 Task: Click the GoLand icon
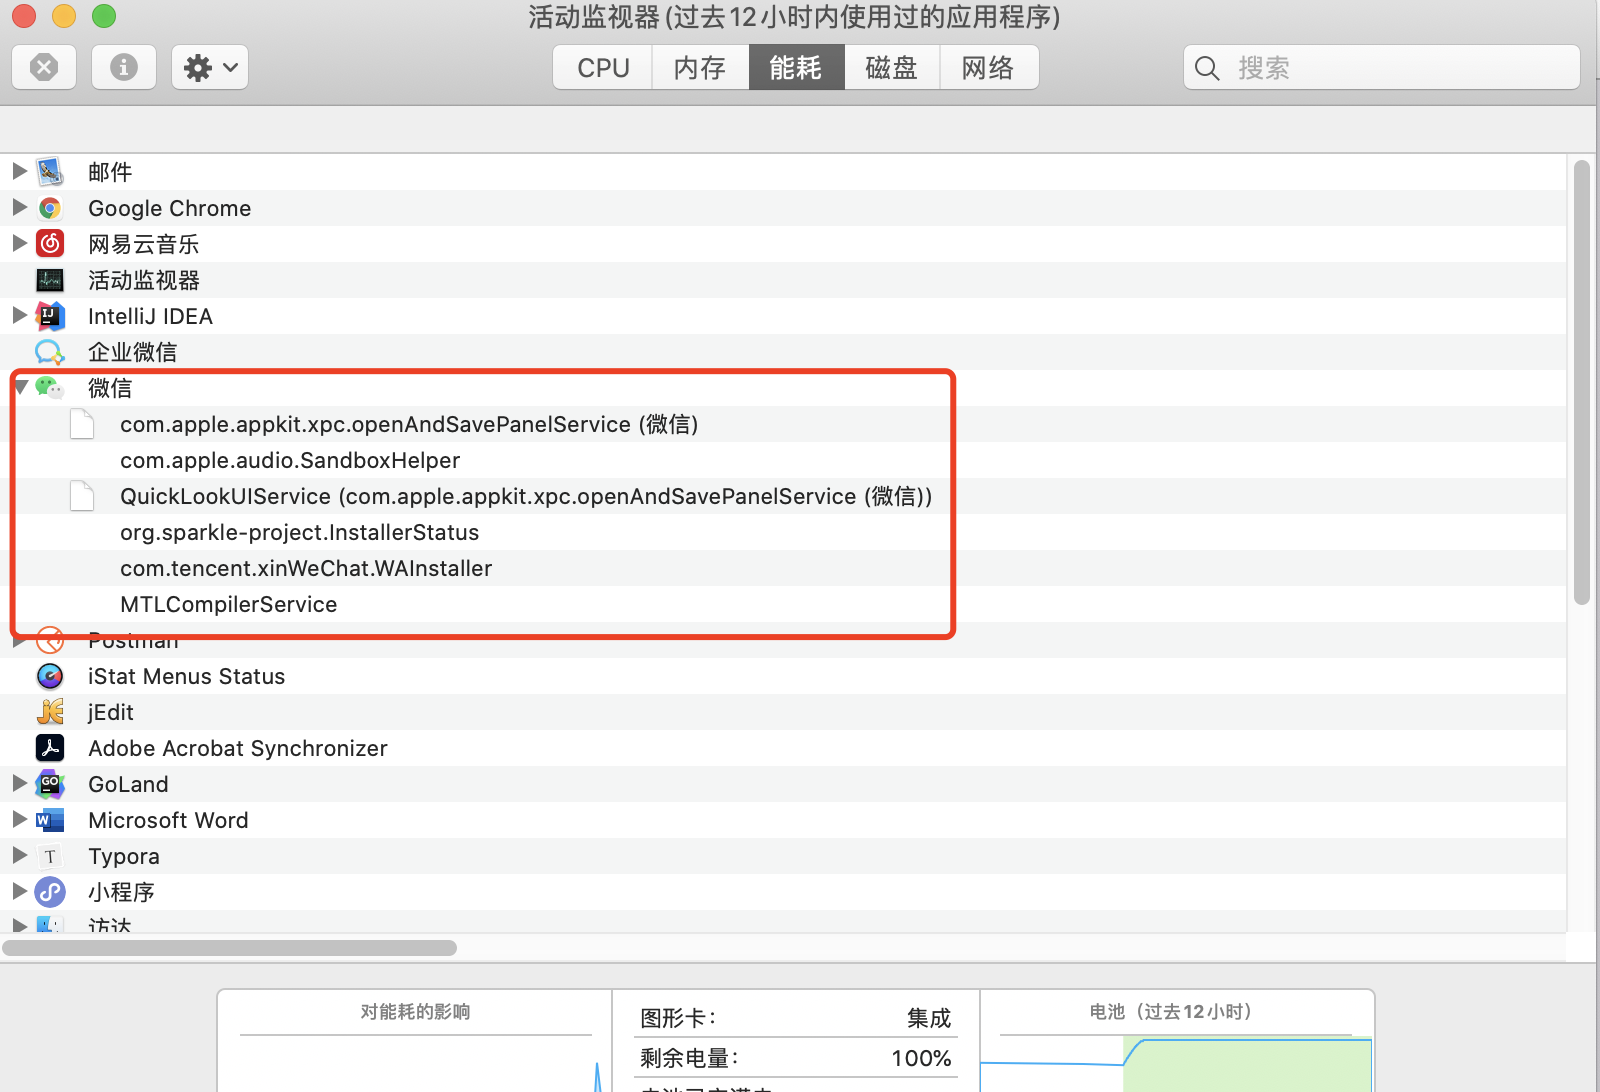click(50, 784)
